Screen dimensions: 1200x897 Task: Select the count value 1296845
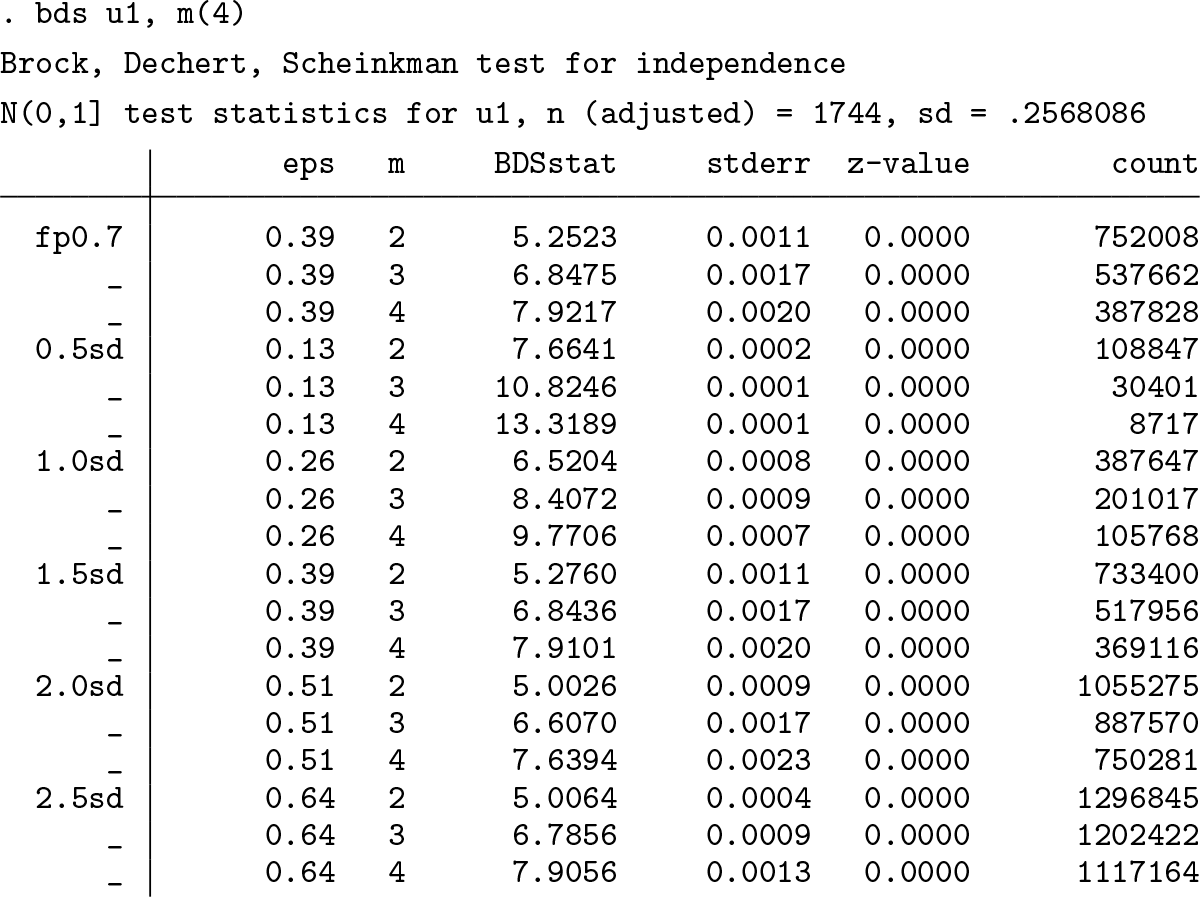pos(1138,798)
